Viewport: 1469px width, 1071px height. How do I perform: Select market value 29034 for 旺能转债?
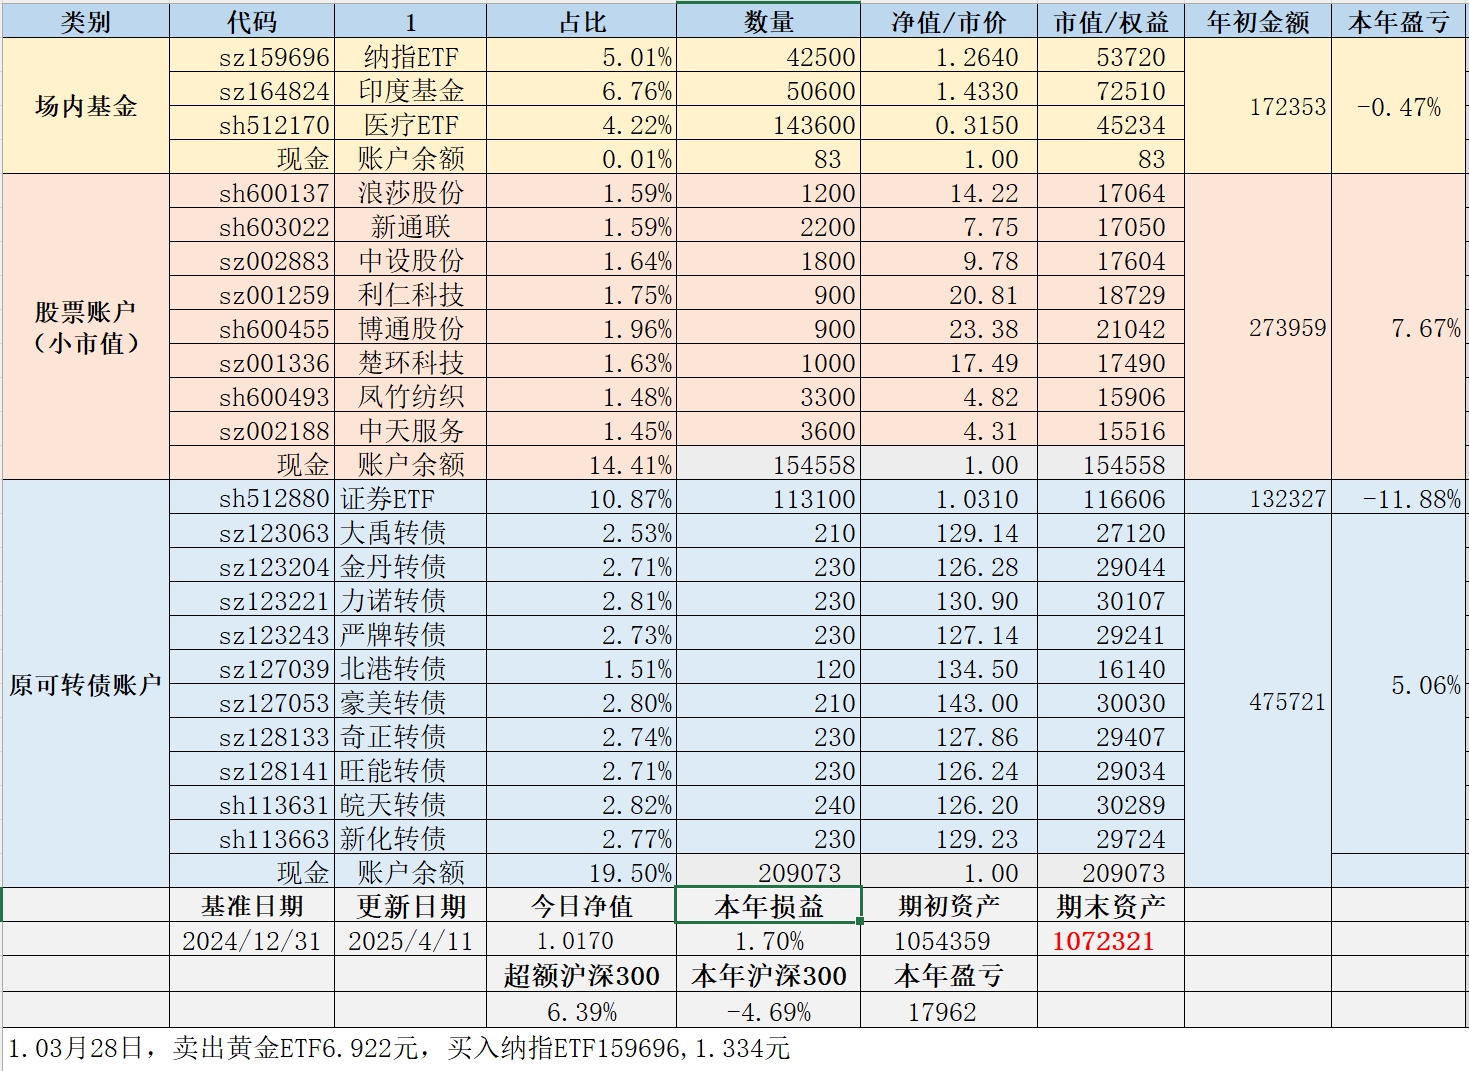tap(1111, 770)
